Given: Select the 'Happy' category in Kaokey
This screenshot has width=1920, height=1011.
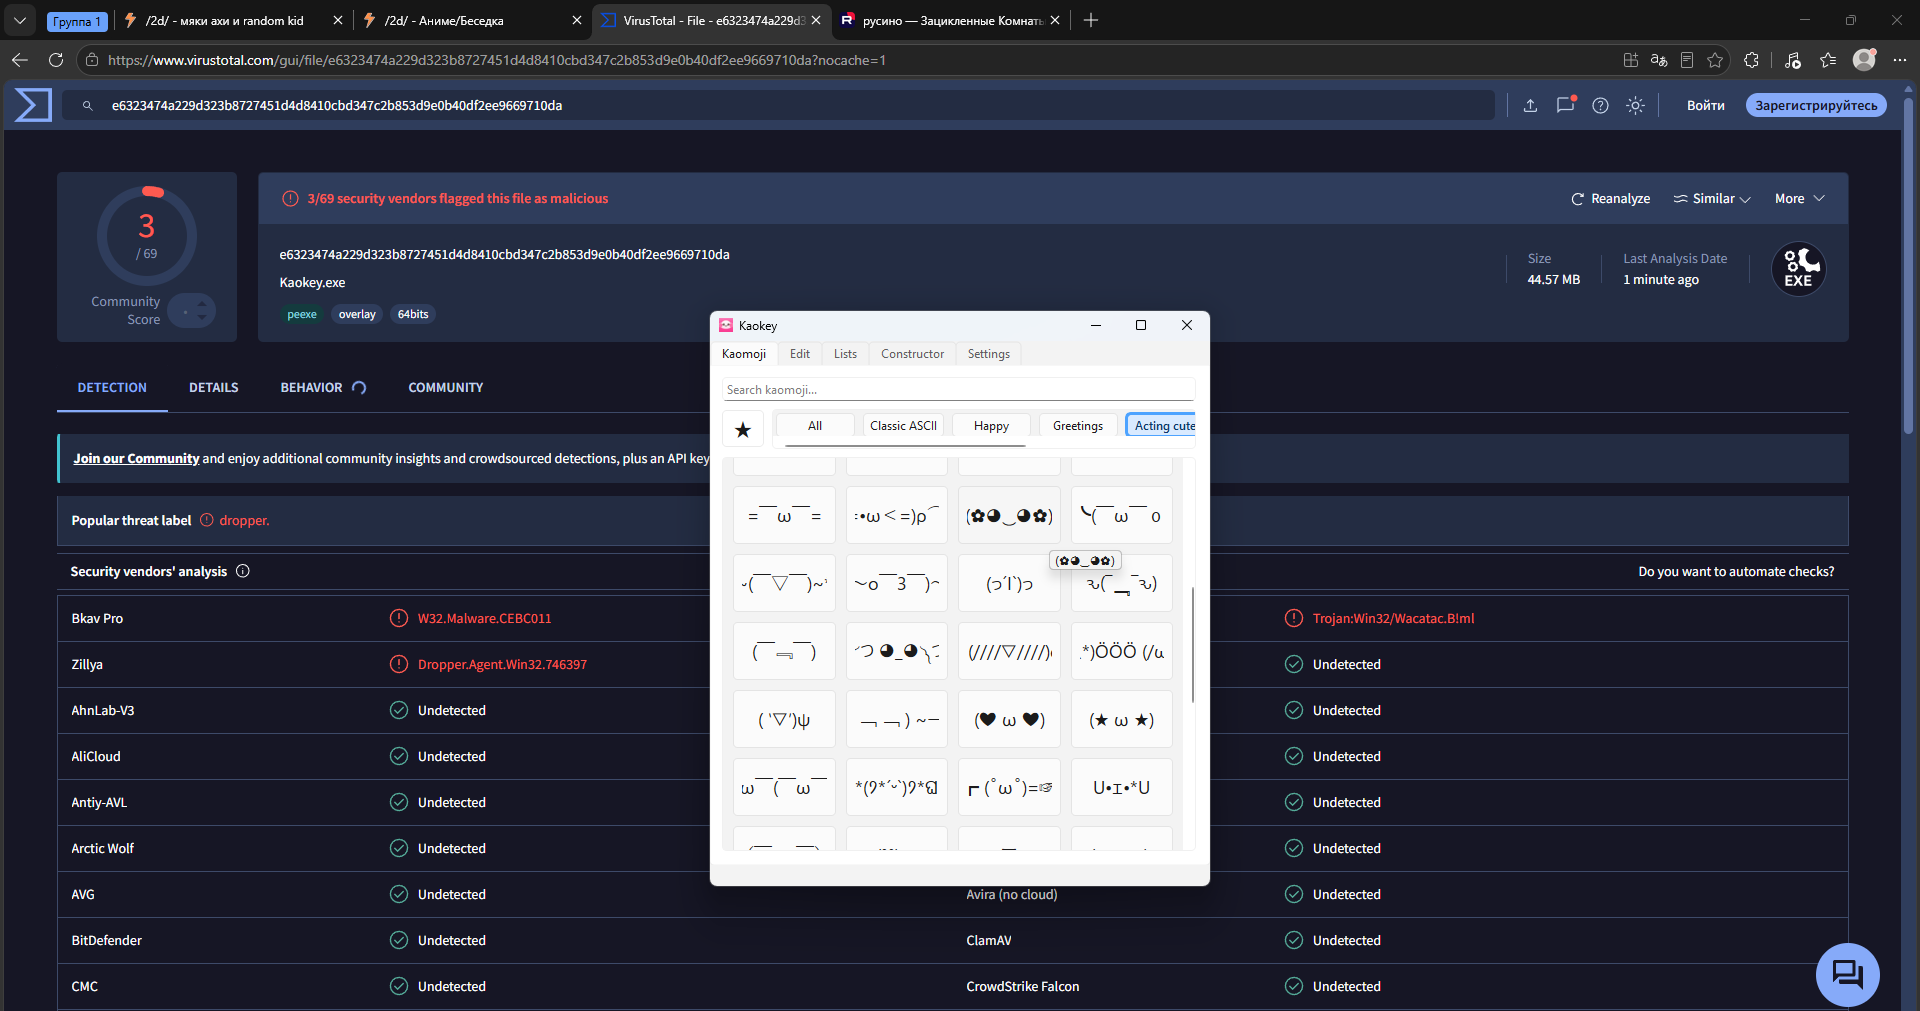Looking at the screenshot, I should [991, 426].
